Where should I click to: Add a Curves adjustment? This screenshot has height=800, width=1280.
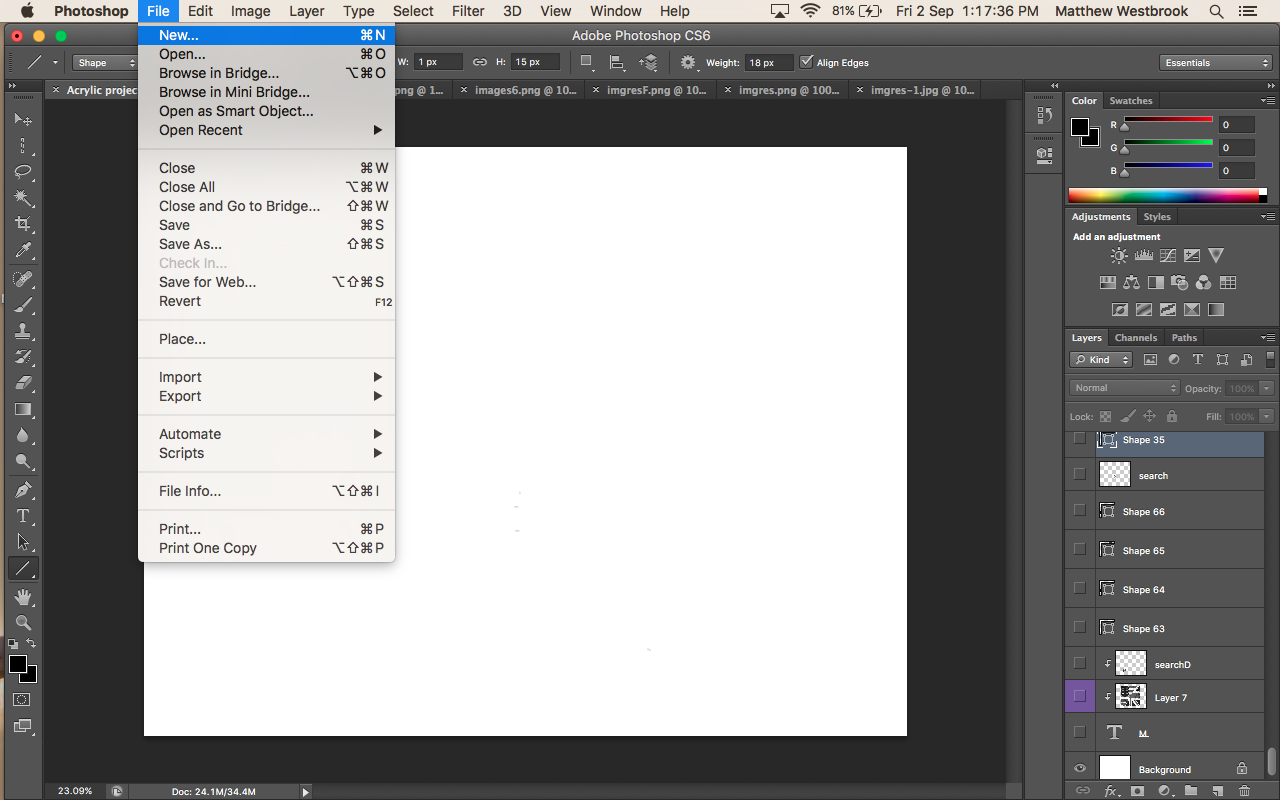(1167, 256)
